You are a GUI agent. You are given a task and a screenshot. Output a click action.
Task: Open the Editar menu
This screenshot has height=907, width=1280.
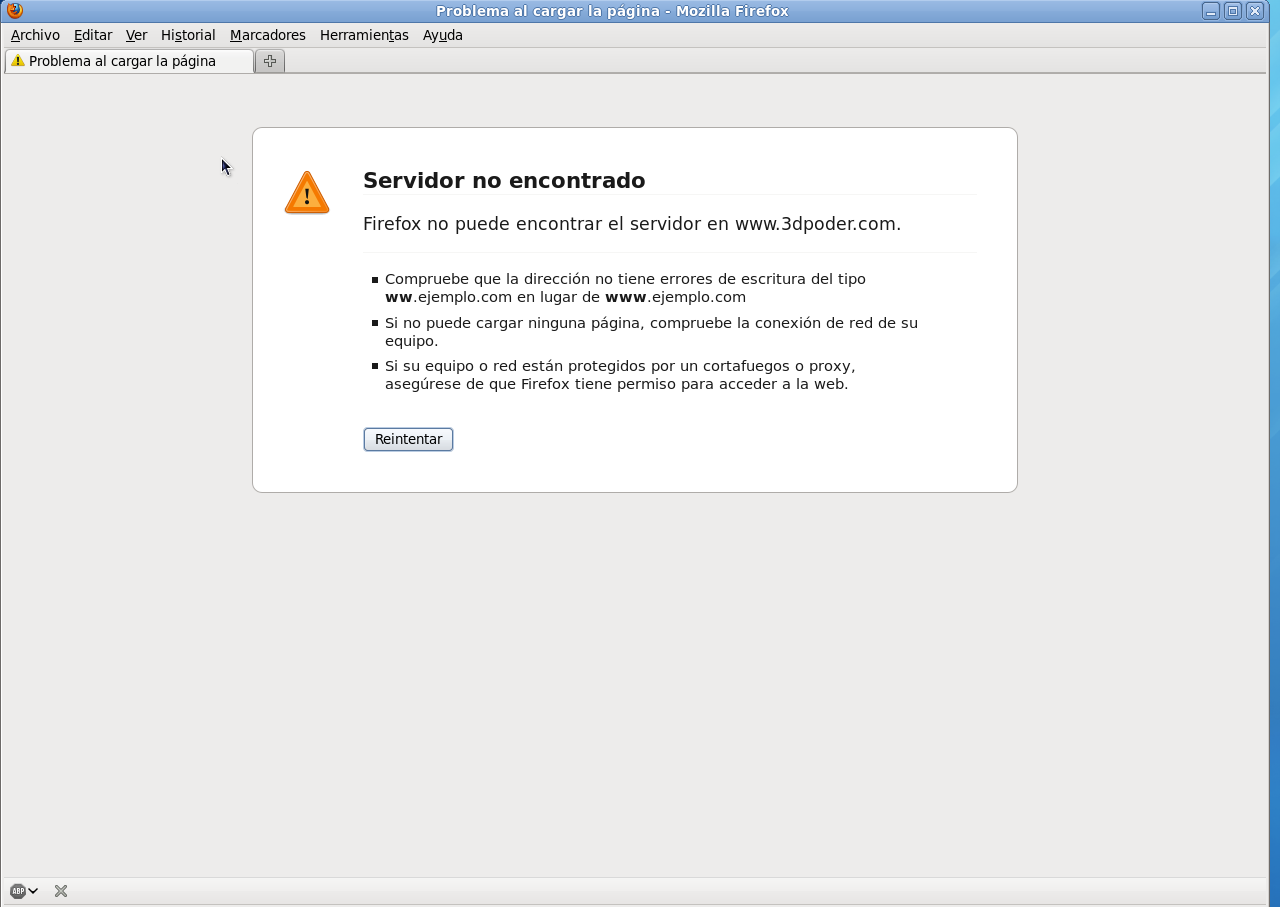pyautogui.click(x=93, y=35)
